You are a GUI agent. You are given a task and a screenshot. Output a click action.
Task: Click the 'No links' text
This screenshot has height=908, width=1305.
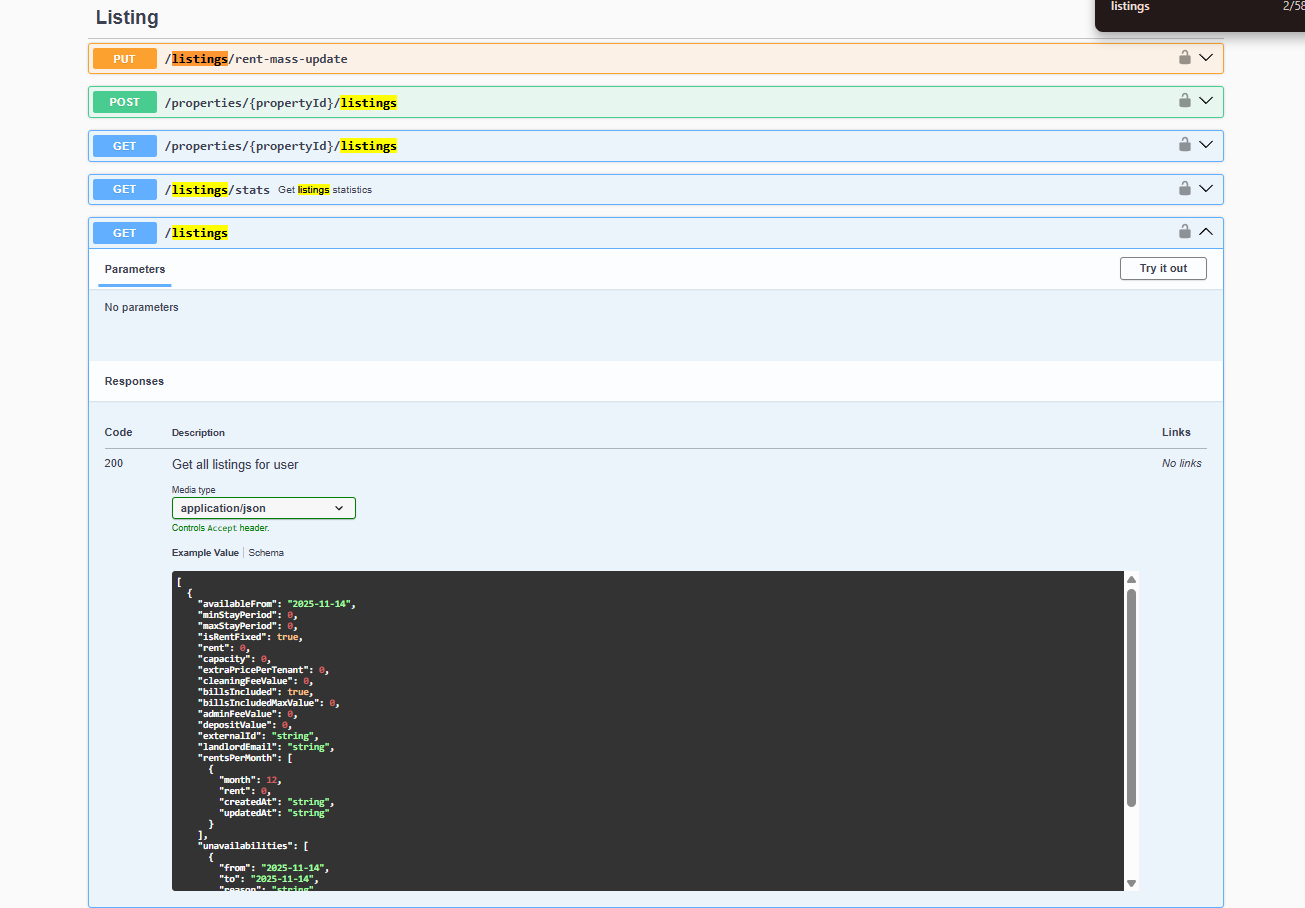[1182, 463]
